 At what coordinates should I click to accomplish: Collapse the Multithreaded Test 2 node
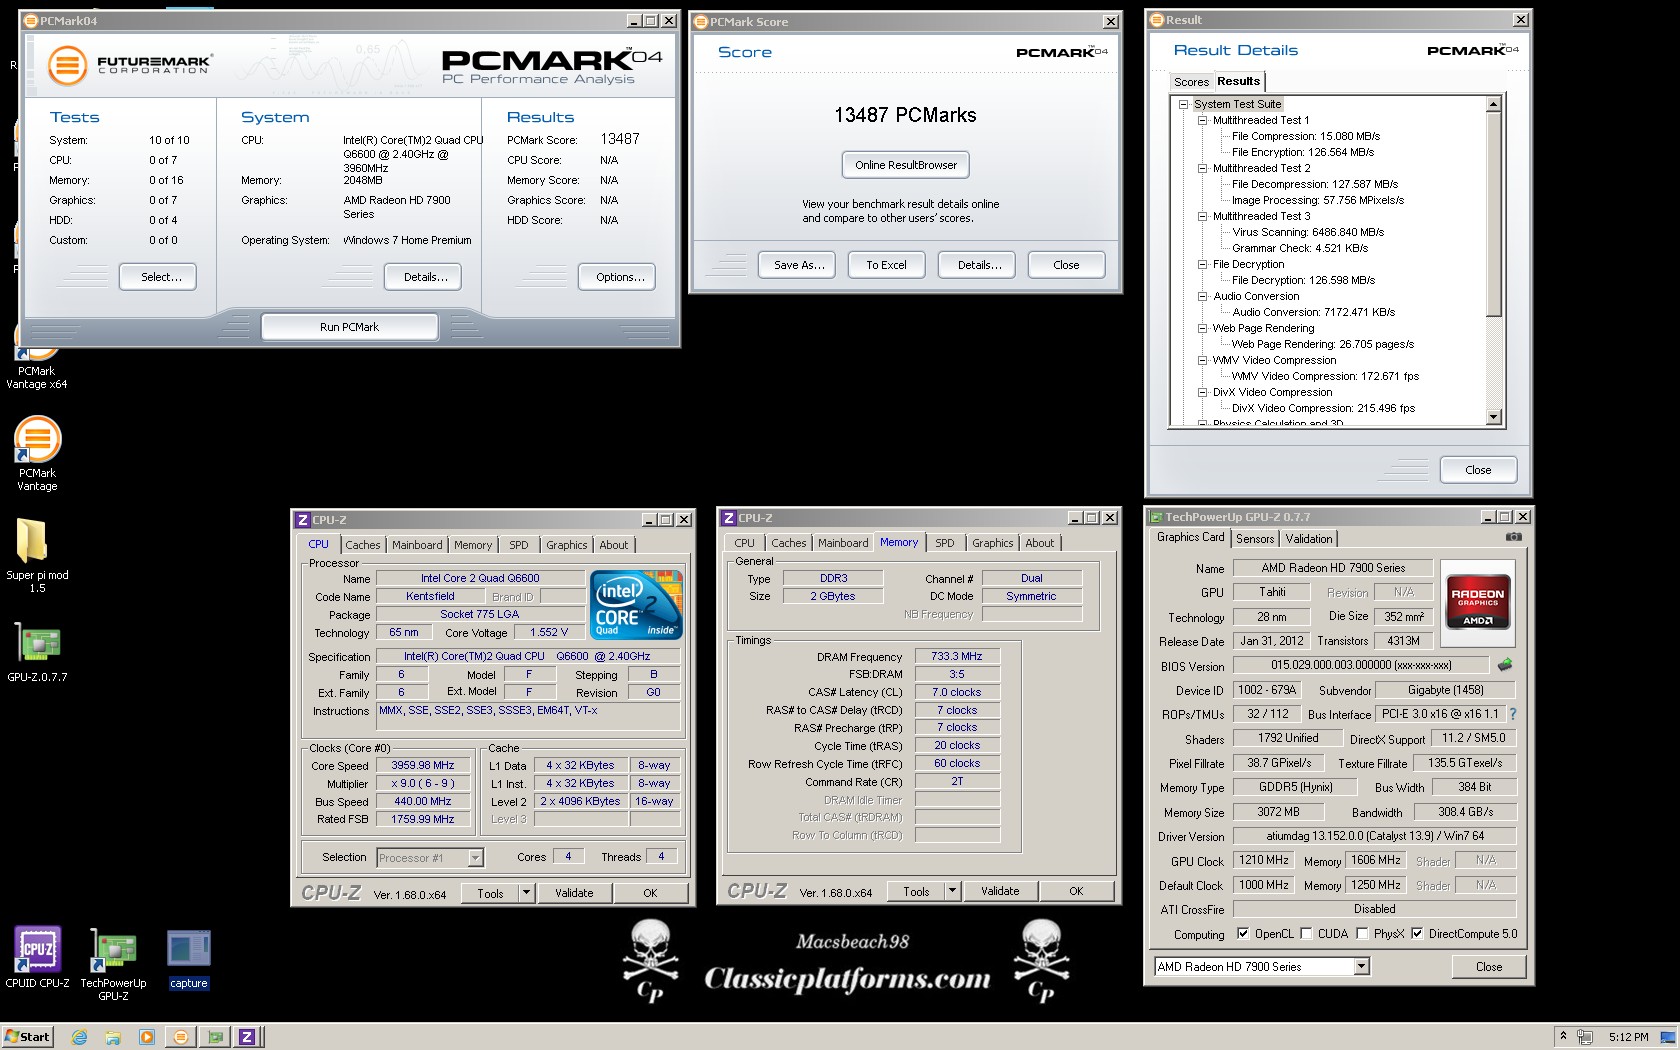pyautogui.click(x=1203, y=168)
